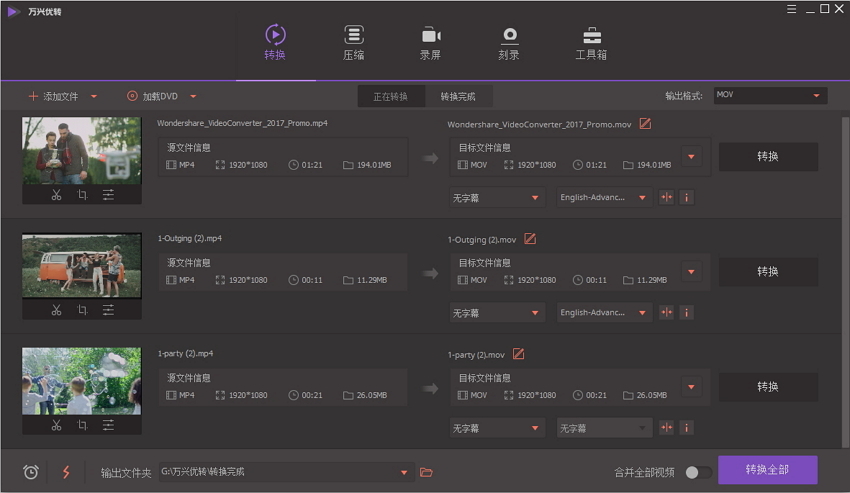Image resolution: width=850 pixels, height=493 pixels.
Task: Open the output folder icon
Action: point(426,472)
